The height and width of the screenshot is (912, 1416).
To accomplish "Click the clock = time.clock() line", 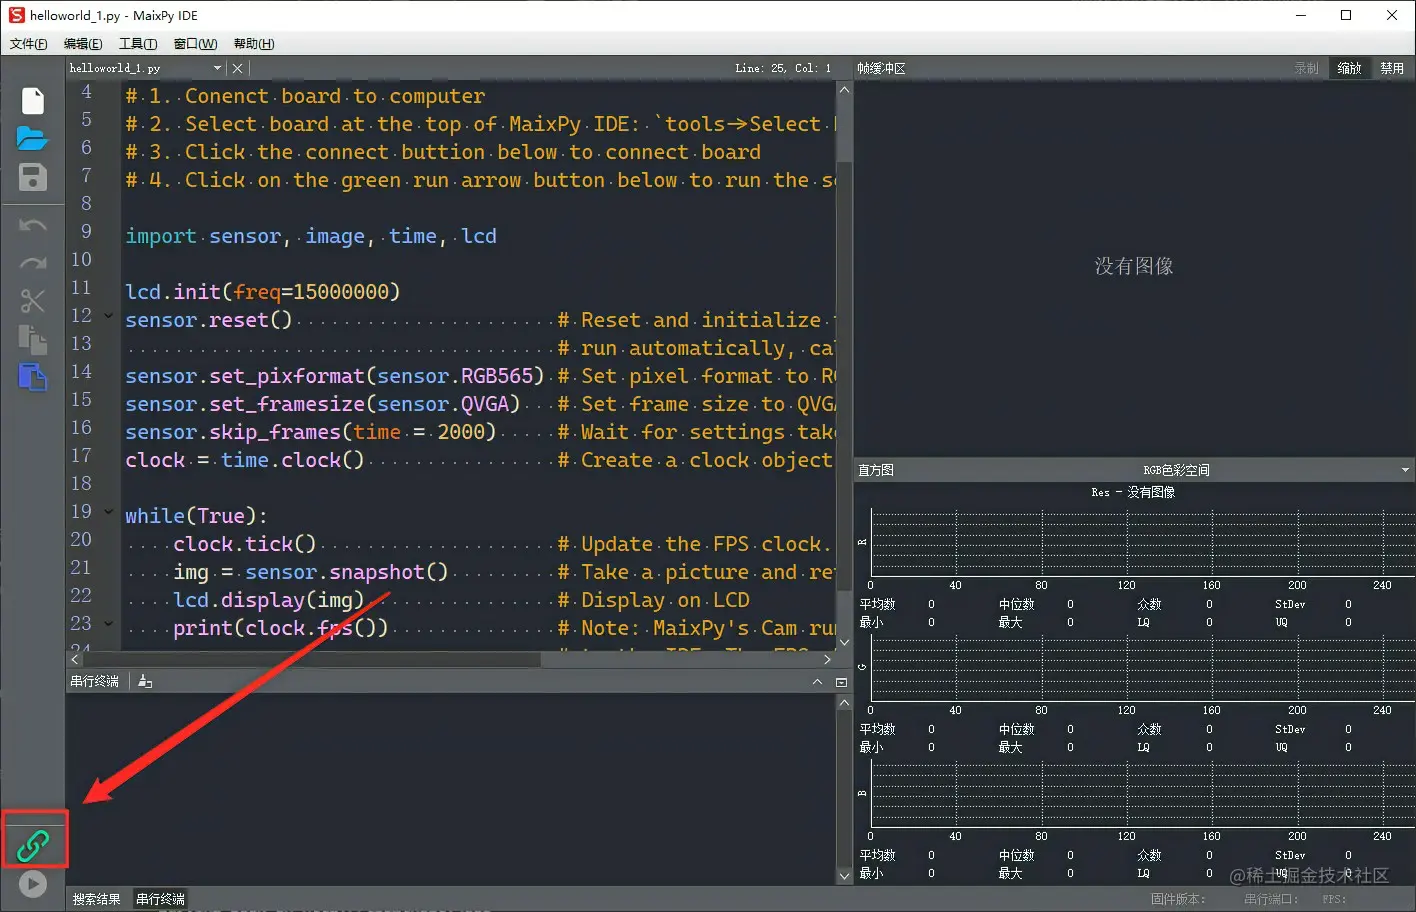I will (x=245, y=460).
